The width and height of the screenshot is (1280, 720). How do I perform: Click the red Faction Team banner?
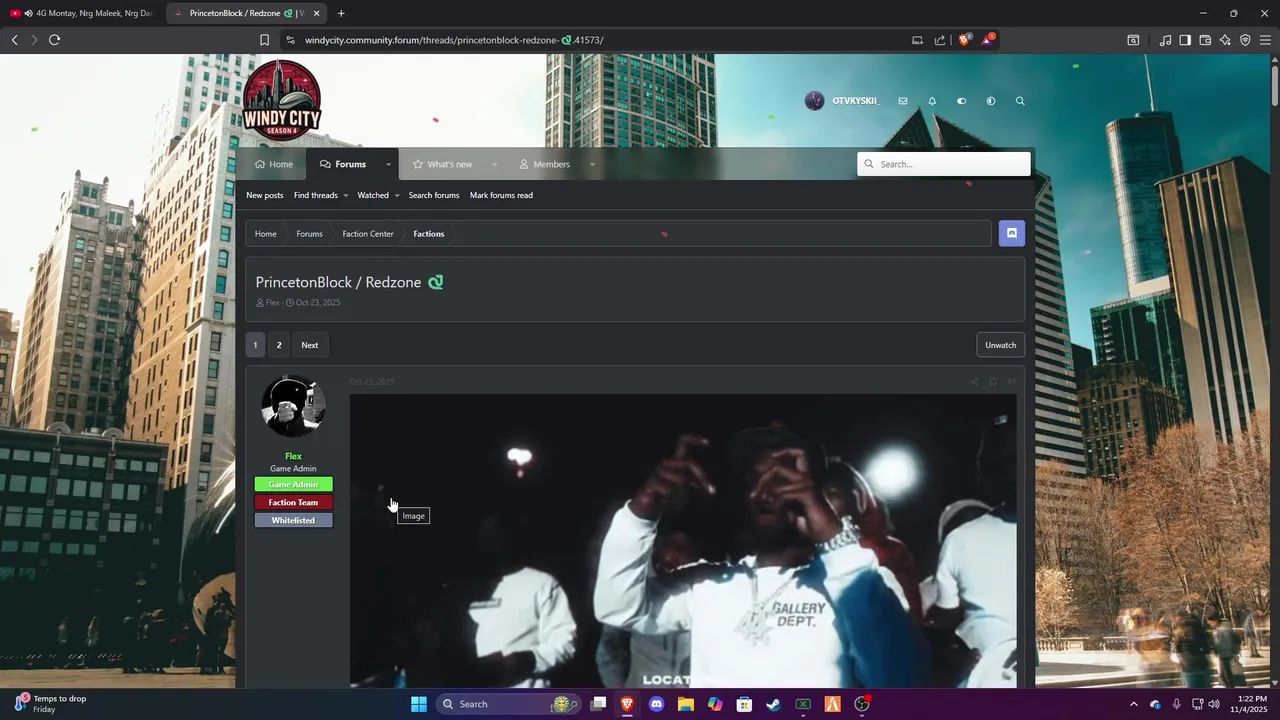point(293,503)
